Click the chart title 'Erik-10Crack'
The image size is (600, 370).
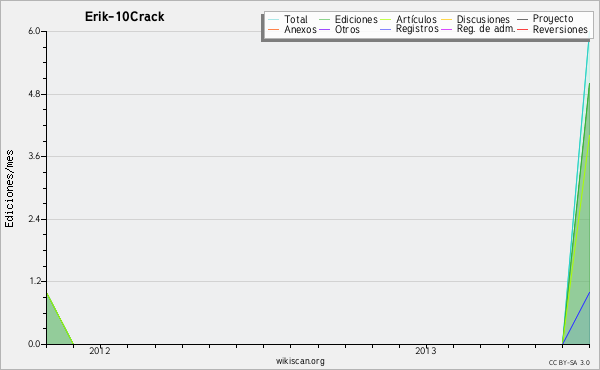124,17
